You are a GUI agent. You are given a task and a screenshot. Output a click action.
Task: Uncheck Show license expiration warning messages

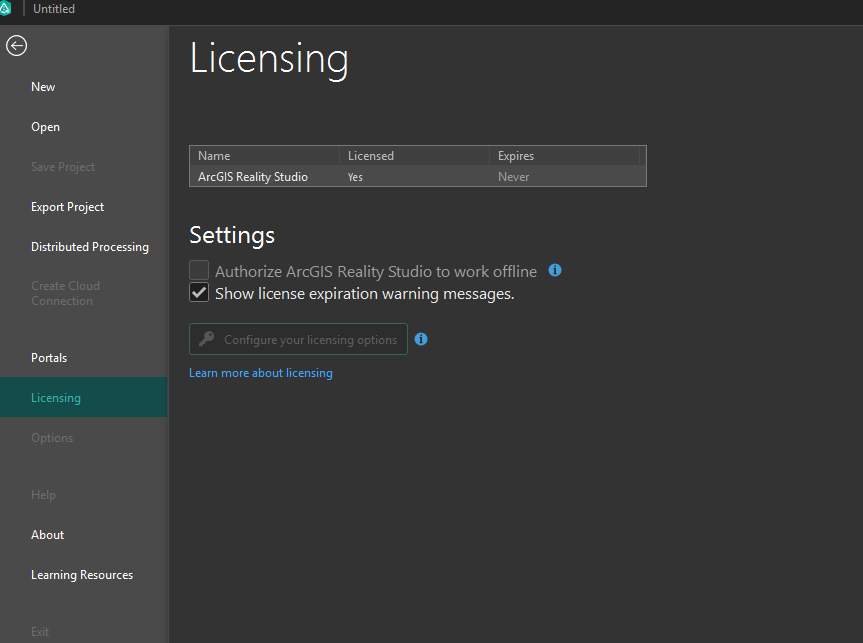[x=200, y=293]
